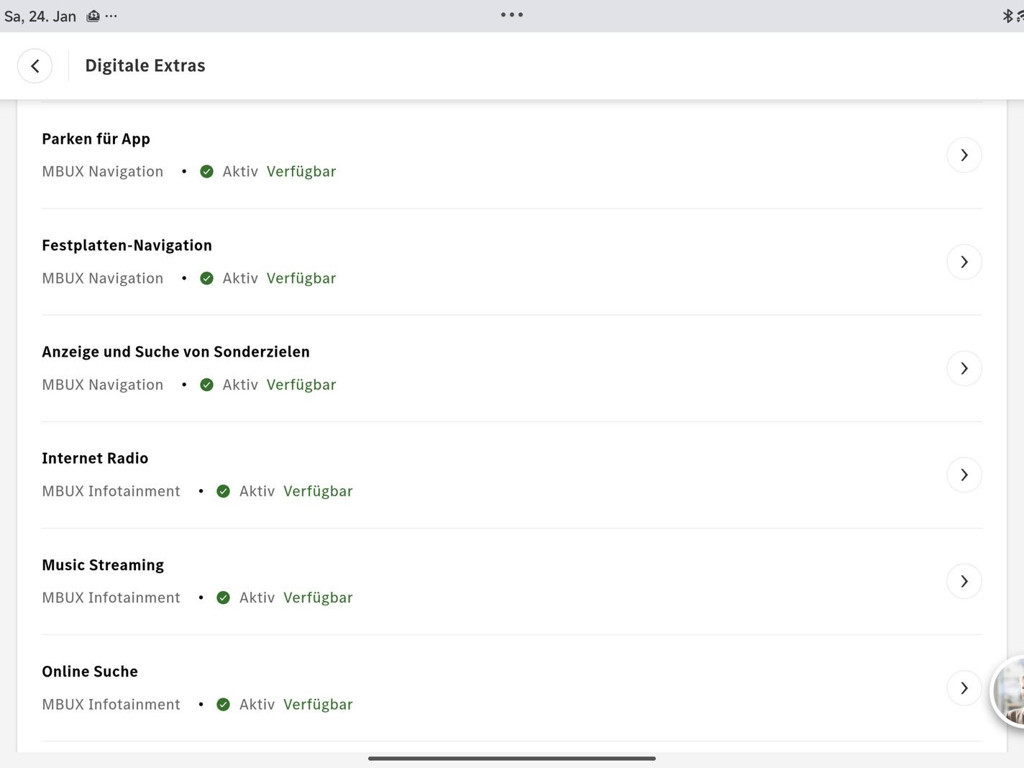
Task: Expand Internet Radio details via chevron
Action: [964, 475]
